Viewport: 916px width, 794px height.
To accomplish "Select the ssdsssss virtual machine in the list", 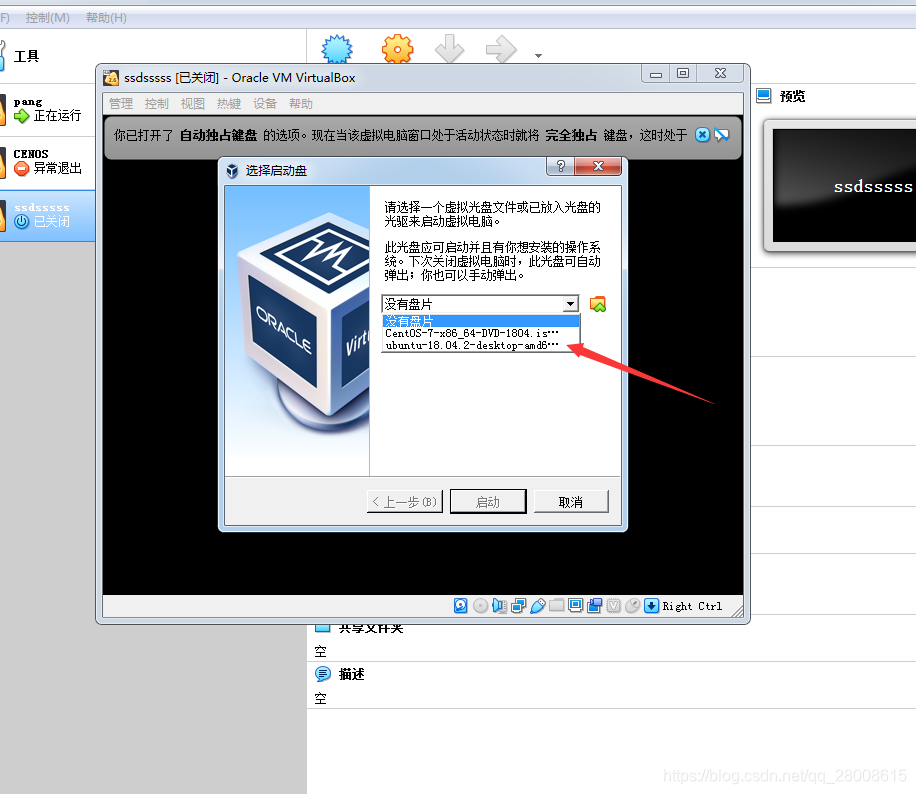I will [x=47, y=216].
